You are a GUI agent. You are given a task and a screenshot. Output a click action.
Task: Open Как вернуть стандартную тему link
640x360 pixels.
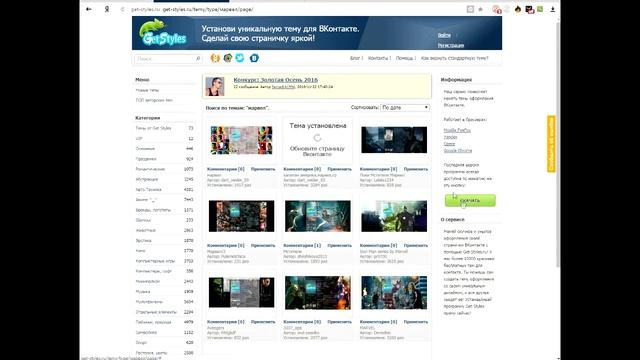[x=454, y=58]
